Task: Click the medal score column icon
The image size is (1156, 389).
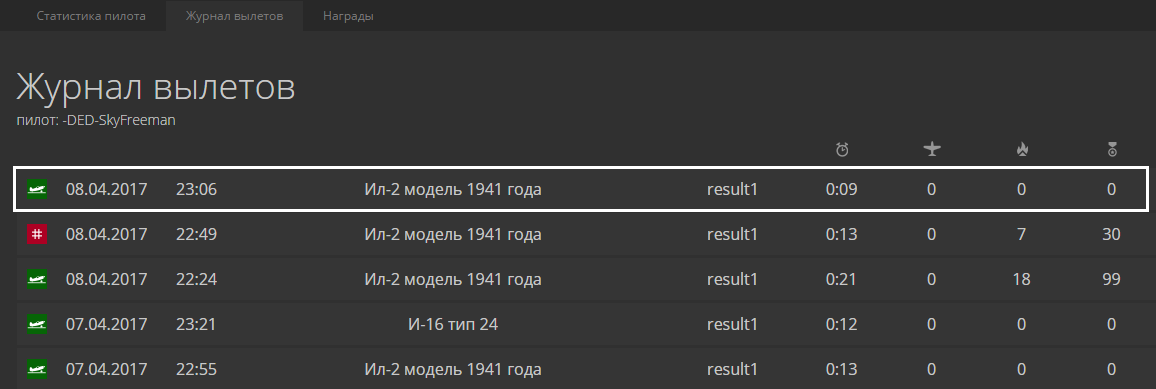Action: click(x=1112, y=150)
